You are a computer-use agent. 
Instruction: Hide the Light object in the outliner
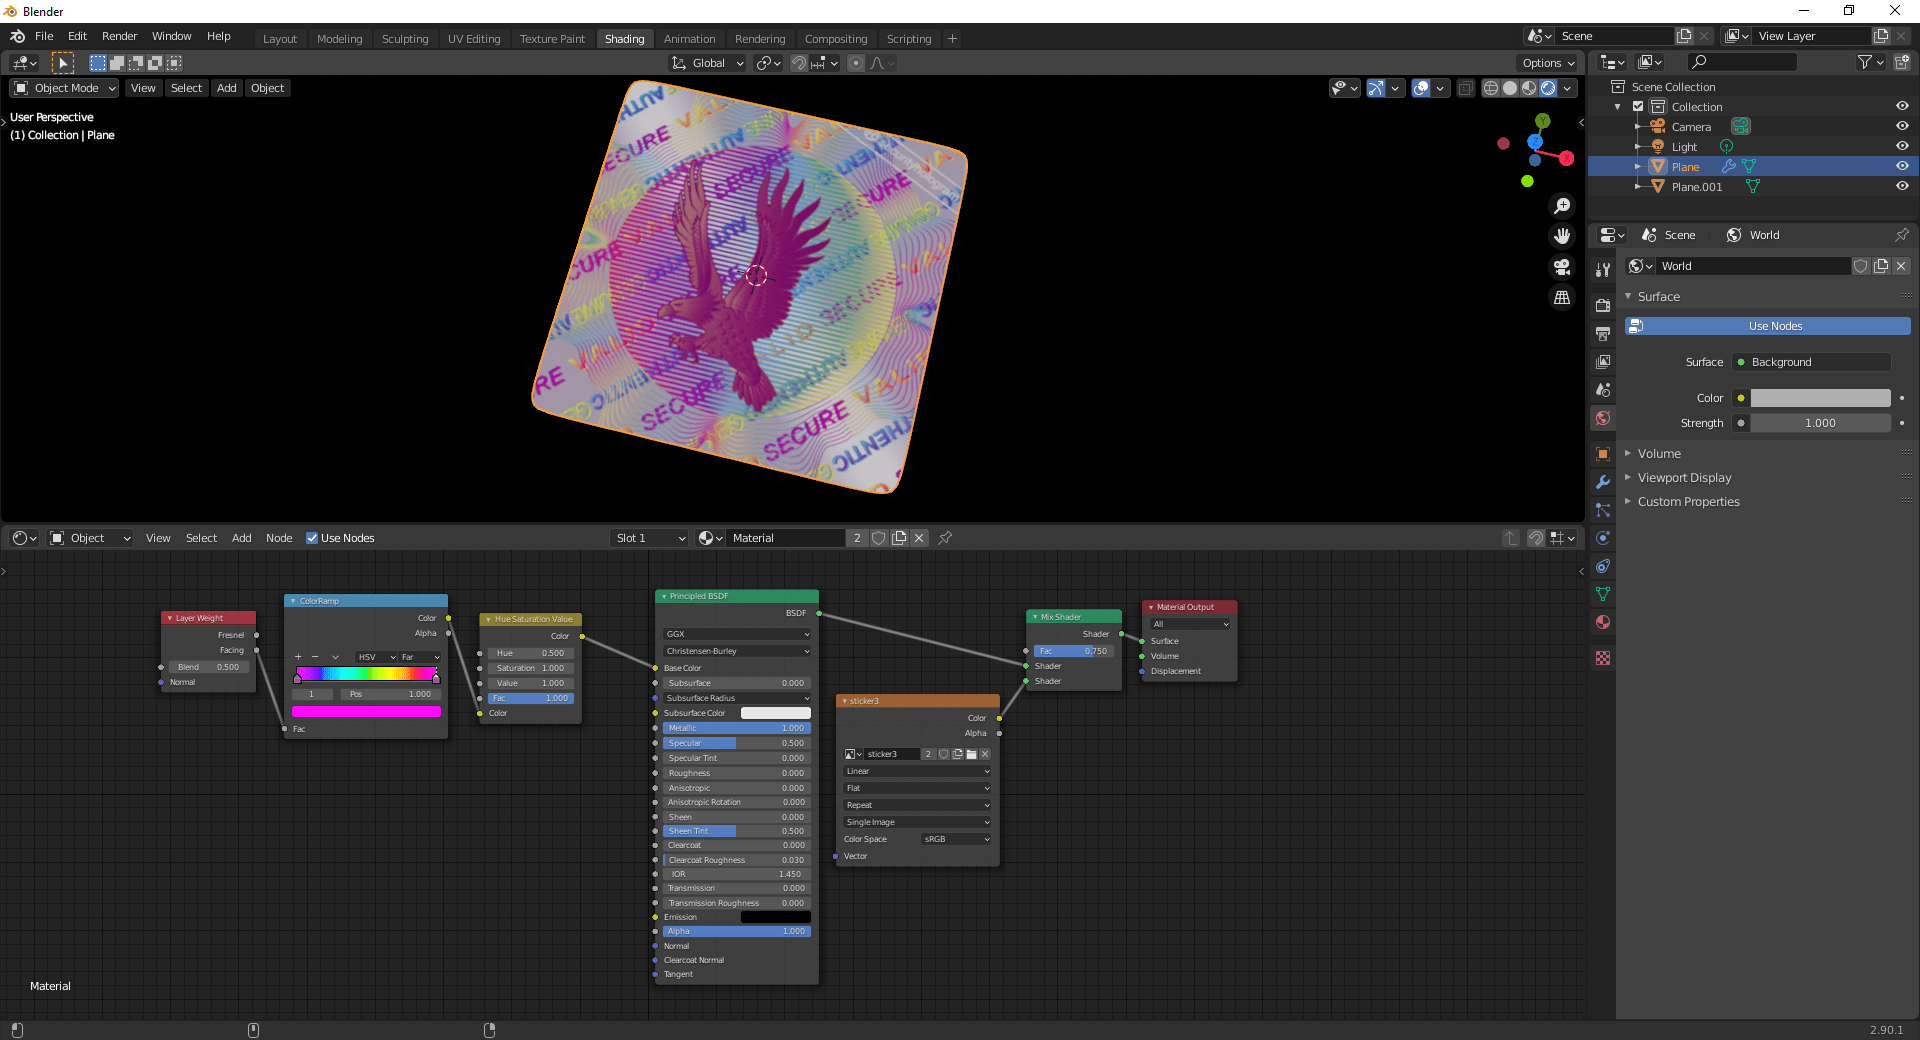(x=1902, y=146)
